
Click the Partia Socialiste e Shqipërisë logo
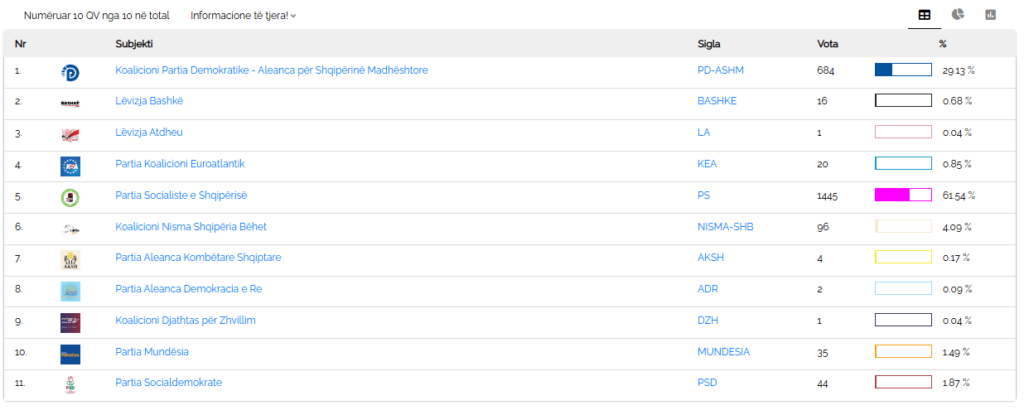click(70, 197)
